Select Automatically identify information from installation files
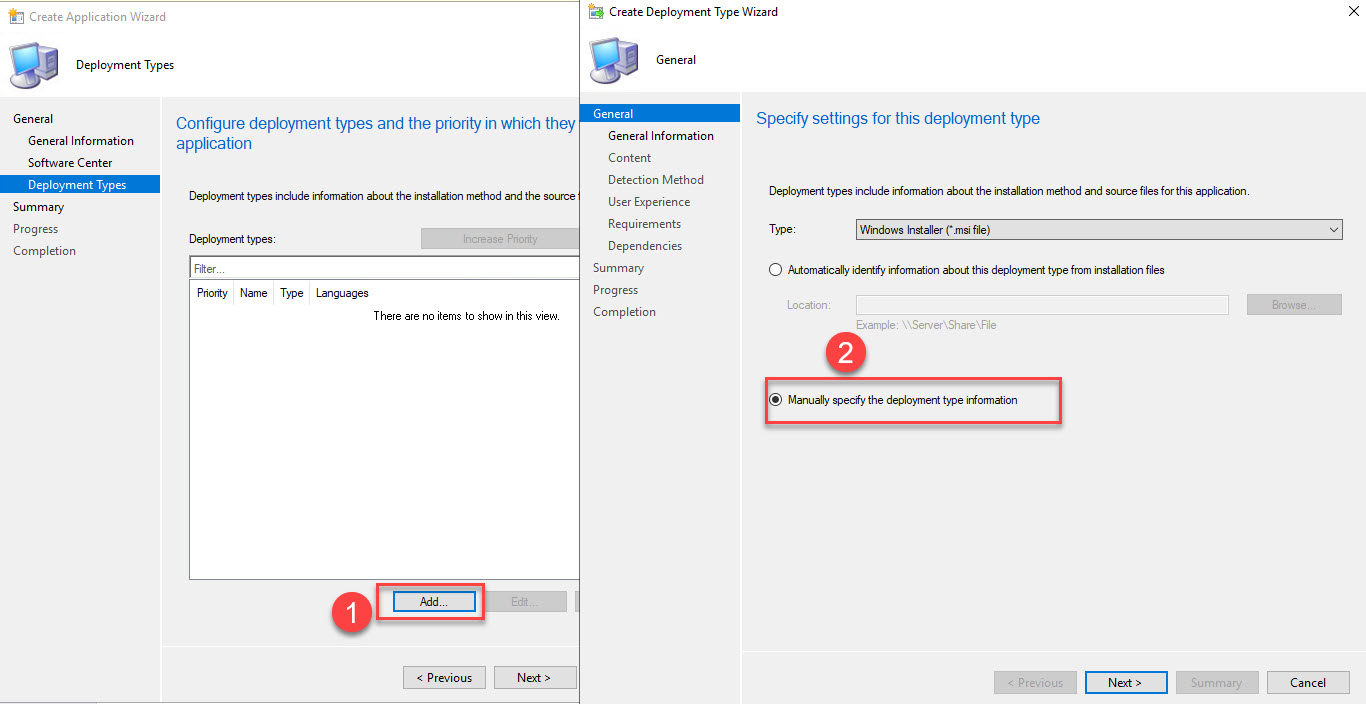This screenshot has height=704, width=1366. point(776,269)
